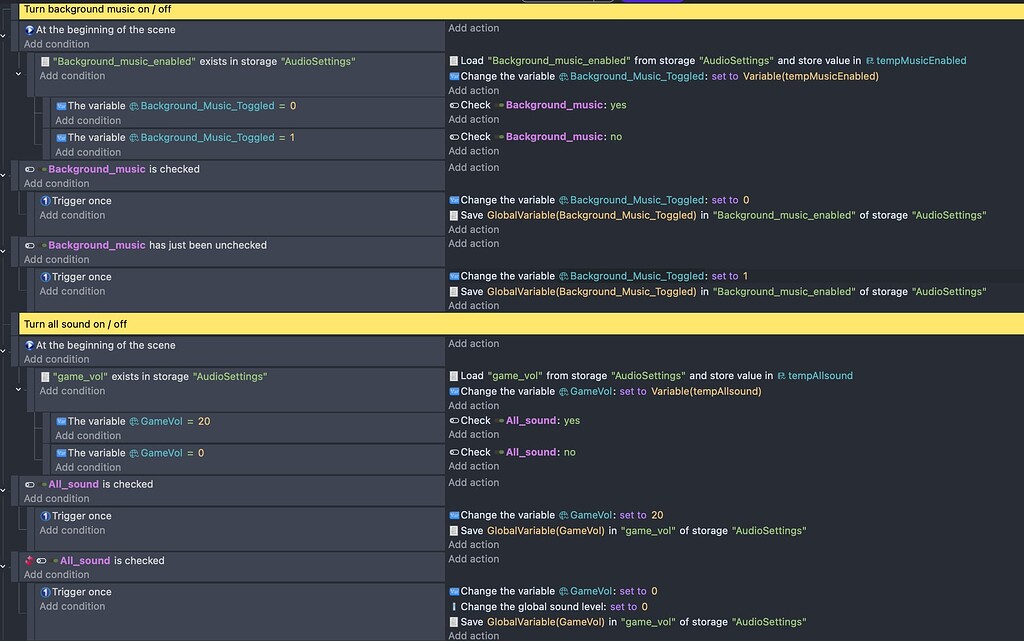Image resolution: width=1024 pixels, height=641 pixels.
Task: Add condition under GameVol = 20
Action: [88, 436]
